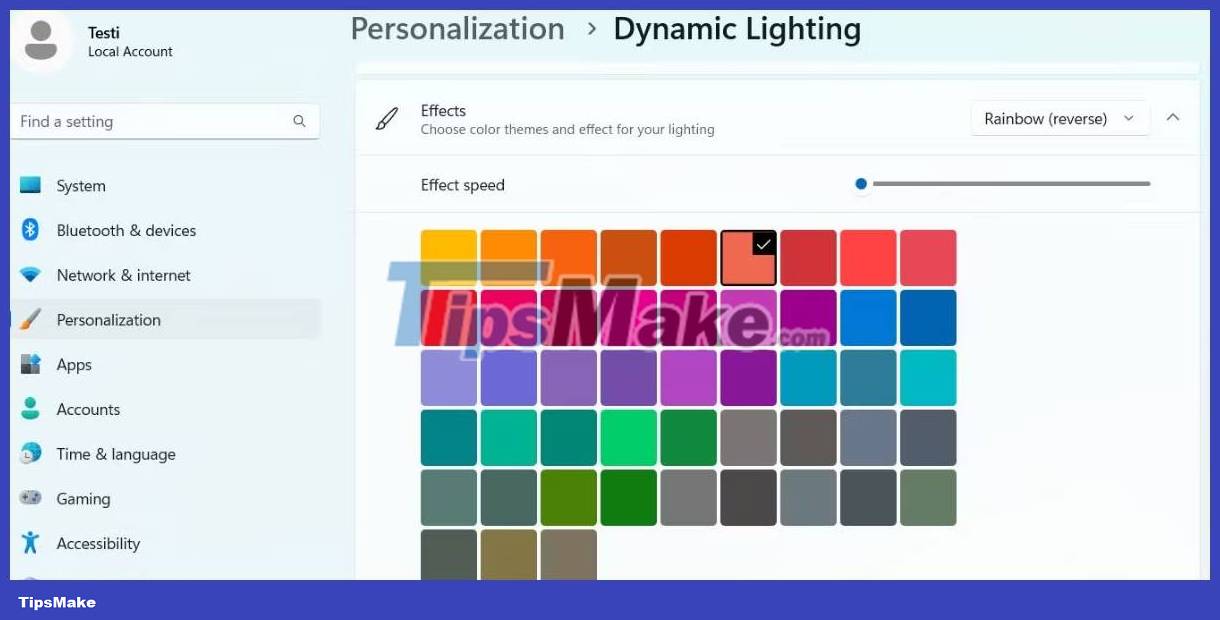Image resolution: width=1220 pixels, height=620 pixels.
Task: Select the Bluetooth & devices icon
Action: tap(30, 230)
